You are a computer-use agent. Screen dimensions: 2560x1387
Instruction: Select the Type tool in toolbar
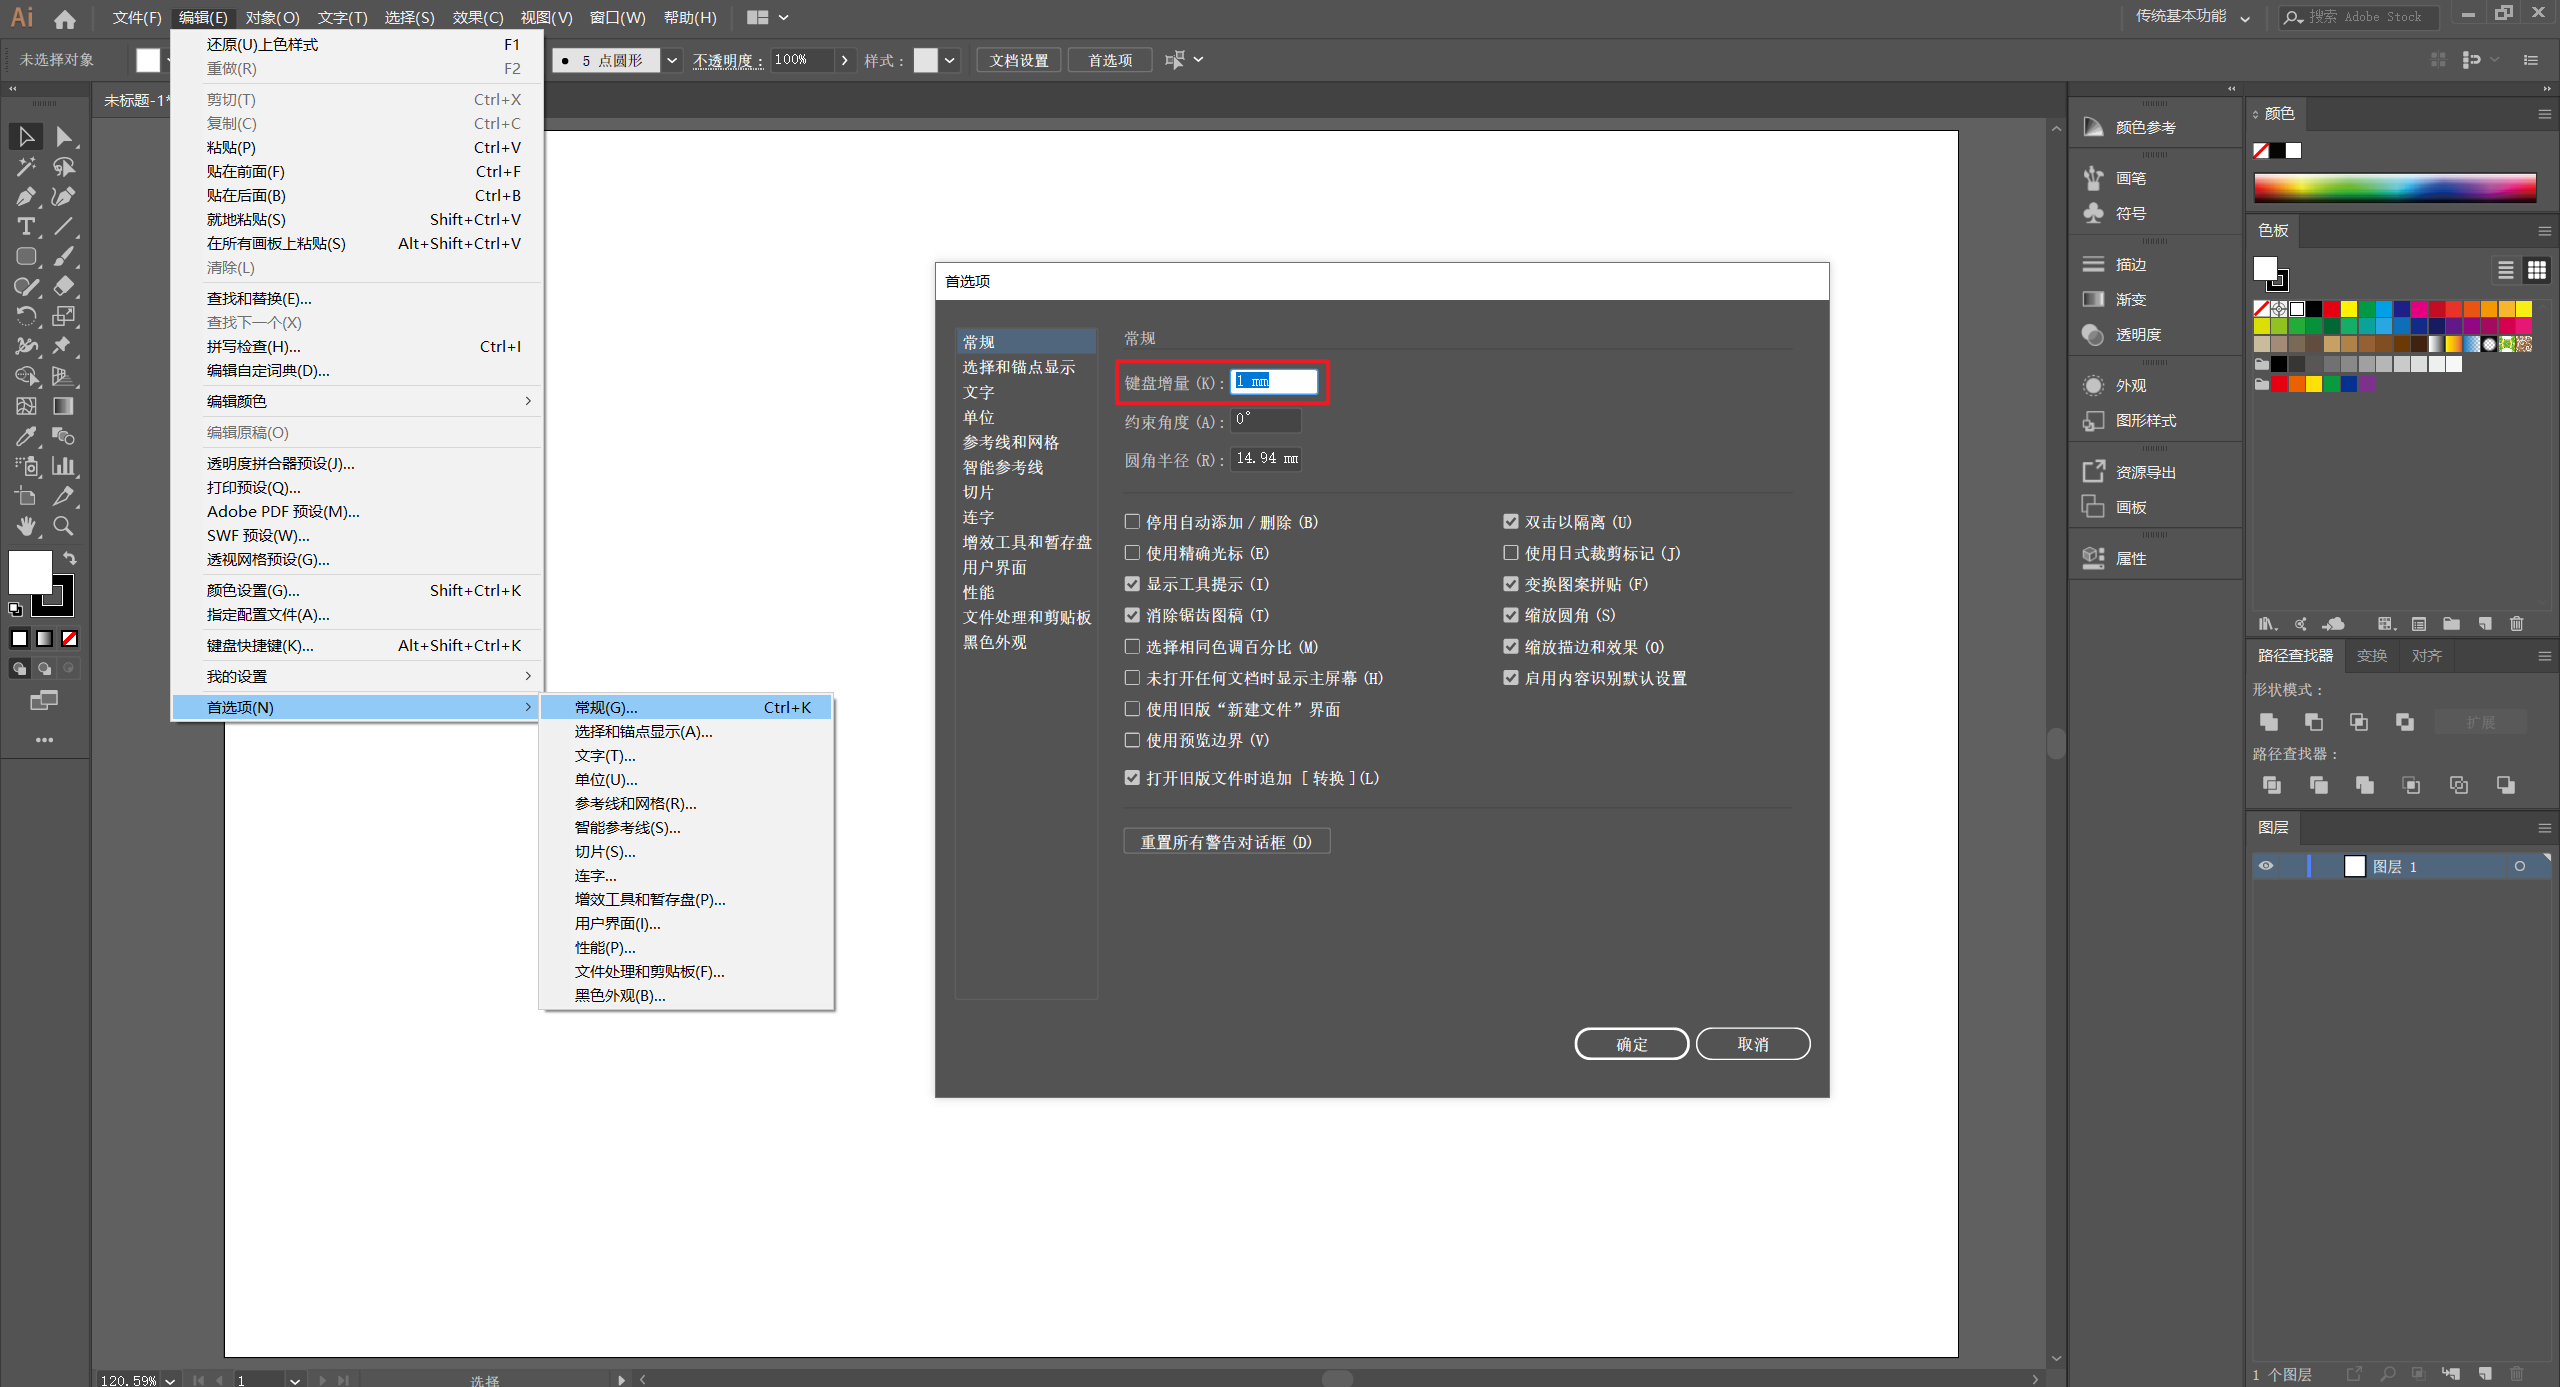click(x=26, y=226)
